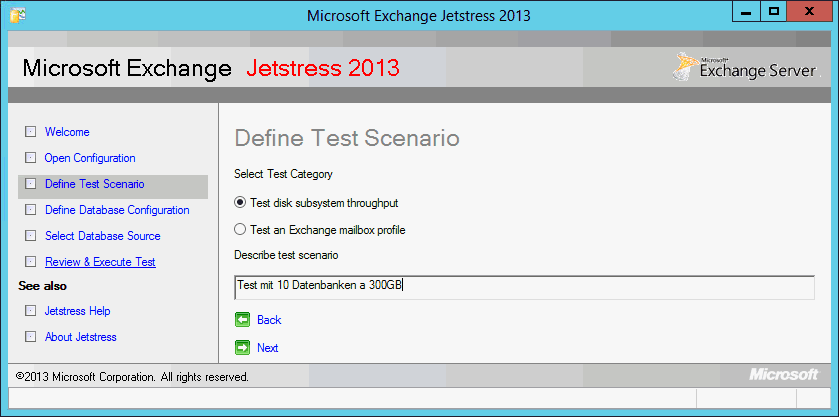Click bullet icon beside About Jetstress
The image size is (839, 417).
[x=30, y=337]
